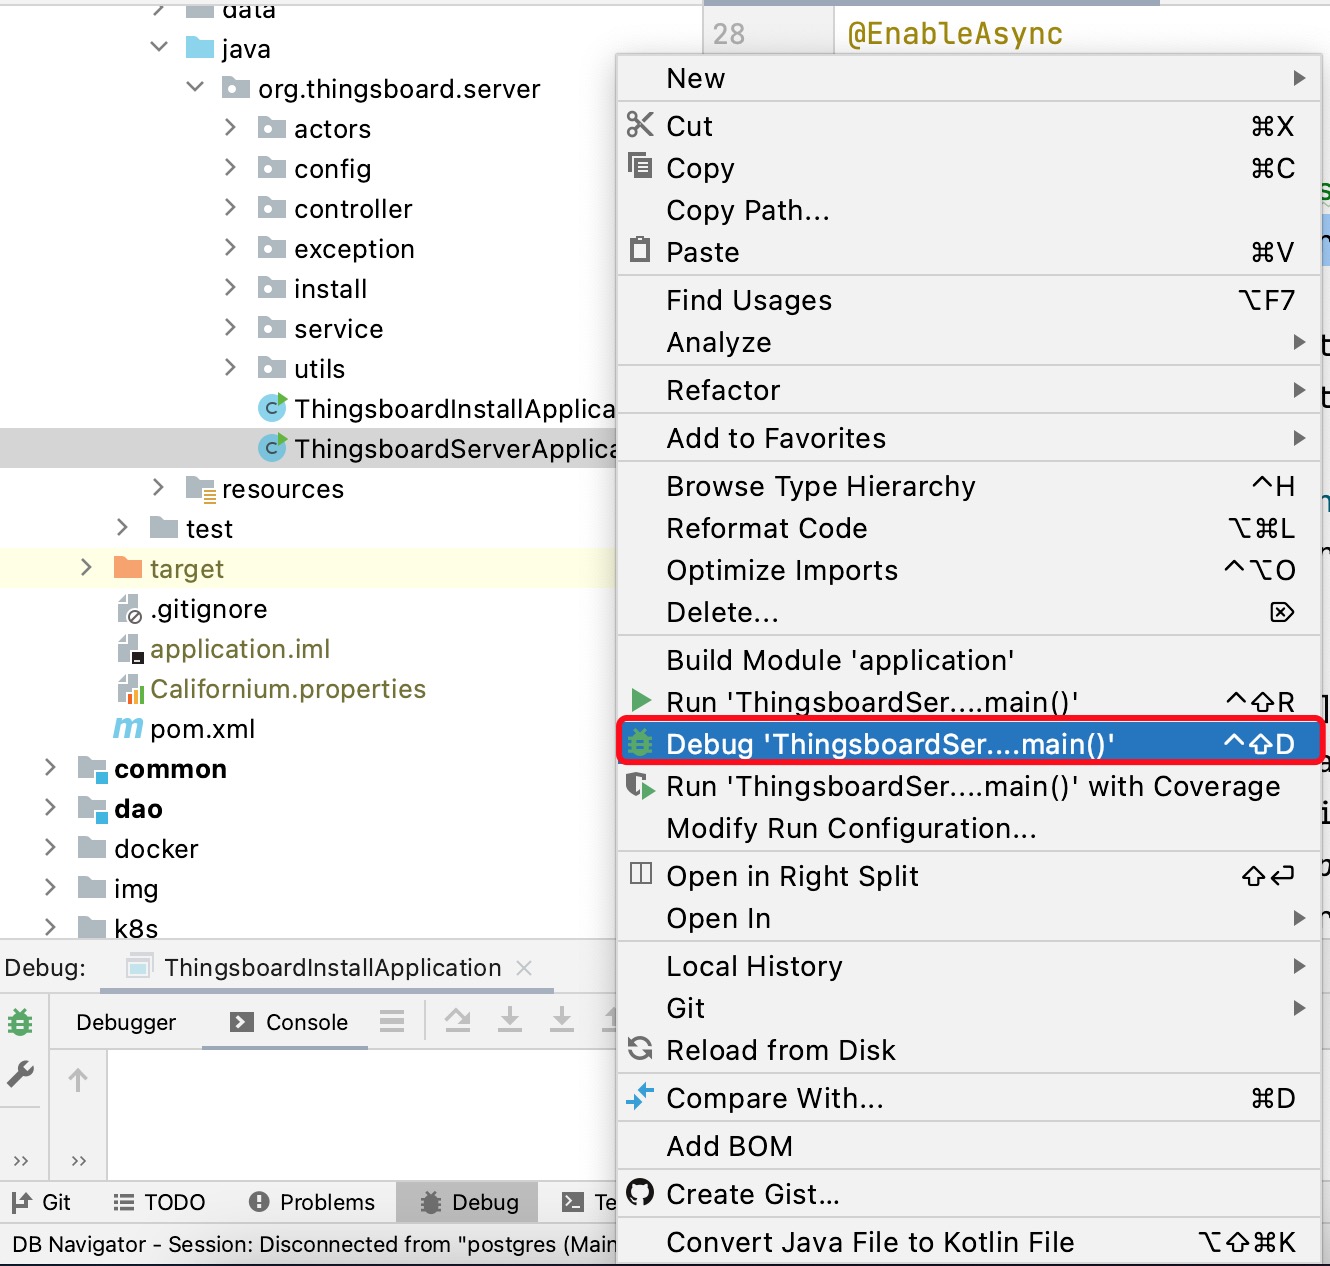
Task: Expand the dao module chevron
Action: pyautogui.click(x=51, y=807)
